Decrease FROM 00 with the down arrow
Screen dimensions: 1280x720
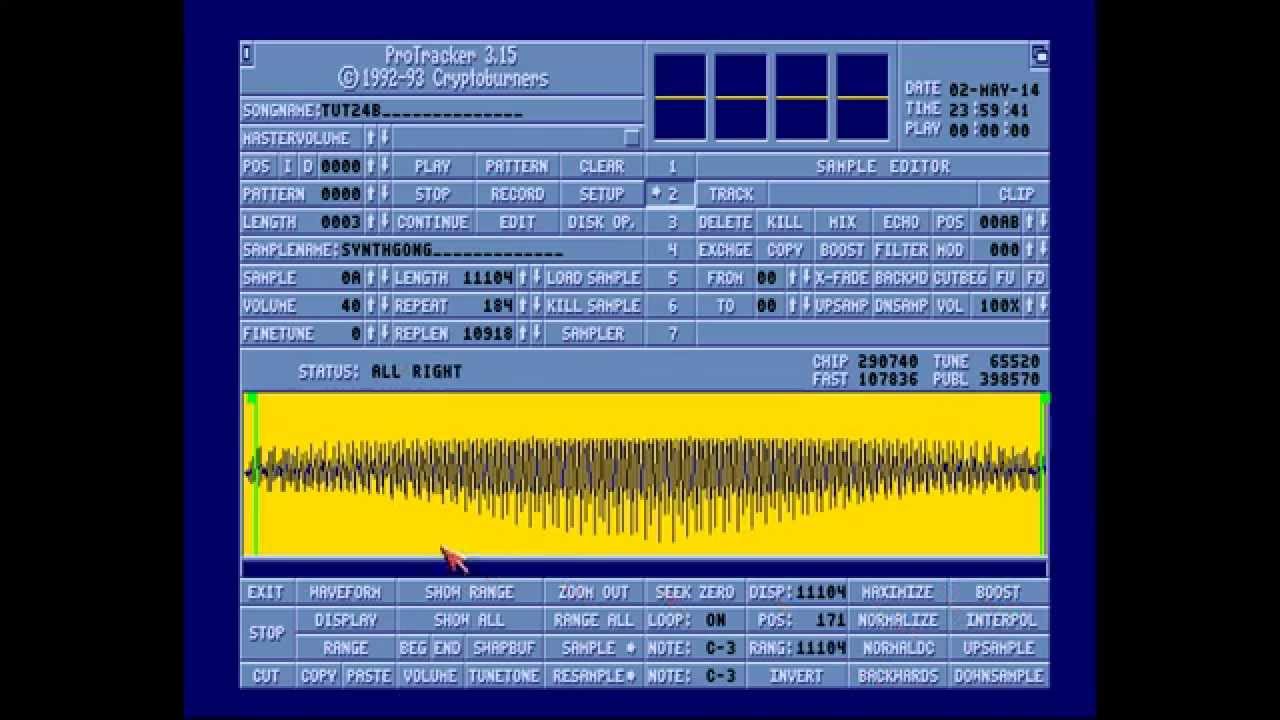[x=806, y=278]
